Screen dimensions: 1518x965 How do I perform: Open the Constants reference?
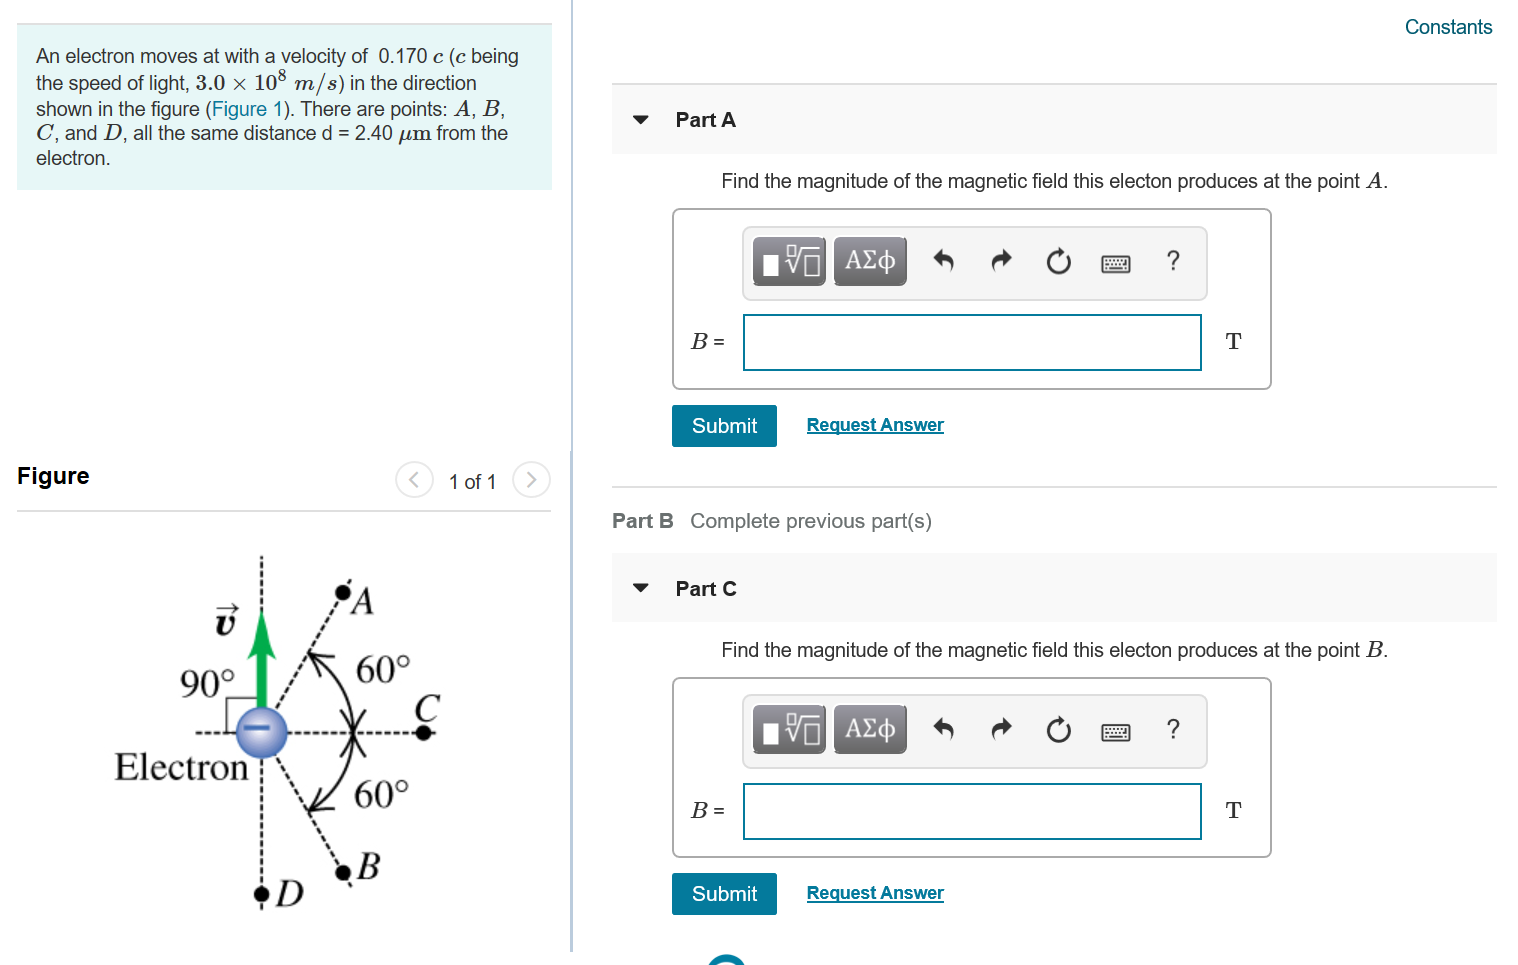point(1448,27)
